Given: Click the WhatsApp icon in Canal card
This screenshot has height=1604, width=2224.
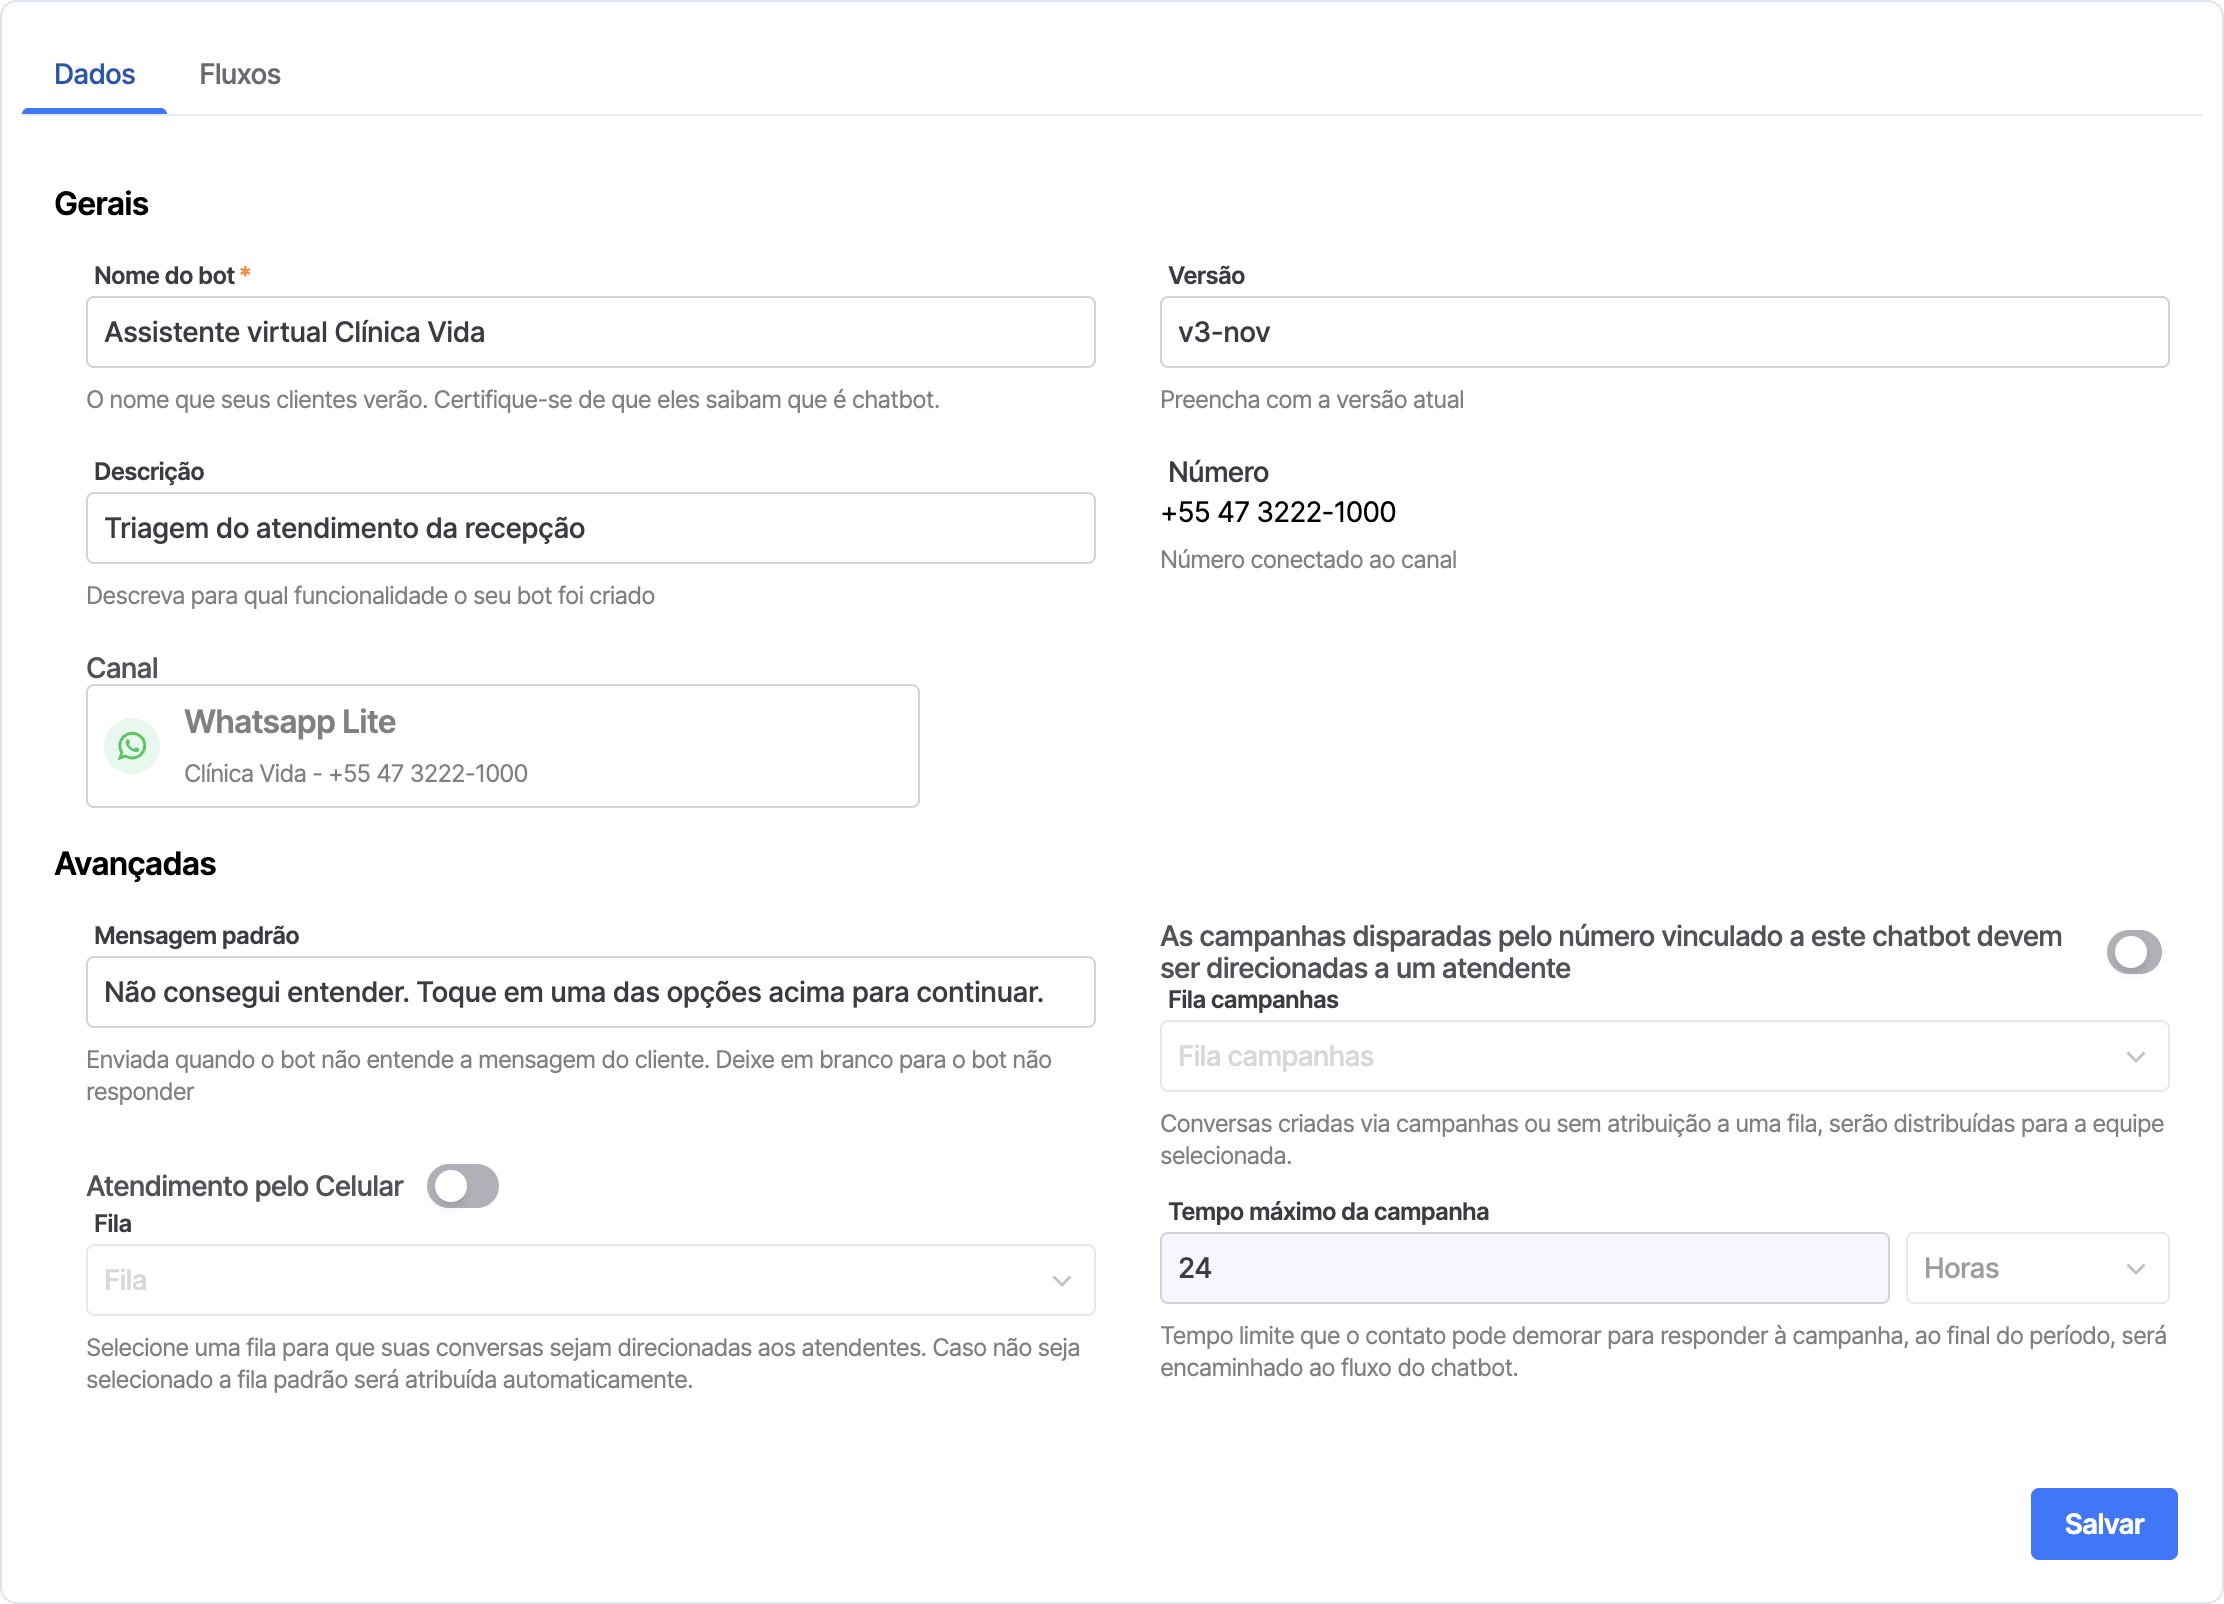Looking at the screenshot, I should 132,746.
